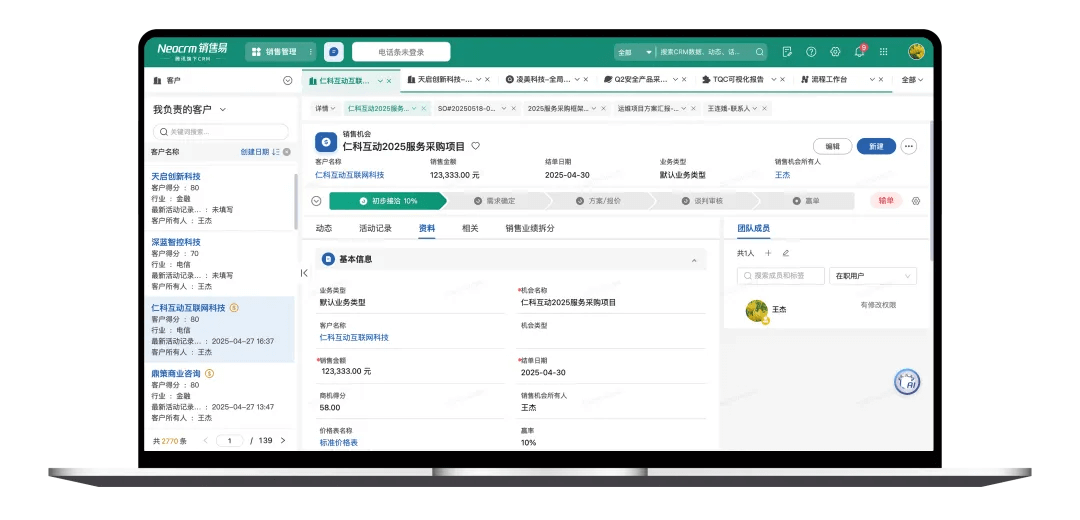
Task: Switch to the 动态 tab
Action: click(324, 228)
